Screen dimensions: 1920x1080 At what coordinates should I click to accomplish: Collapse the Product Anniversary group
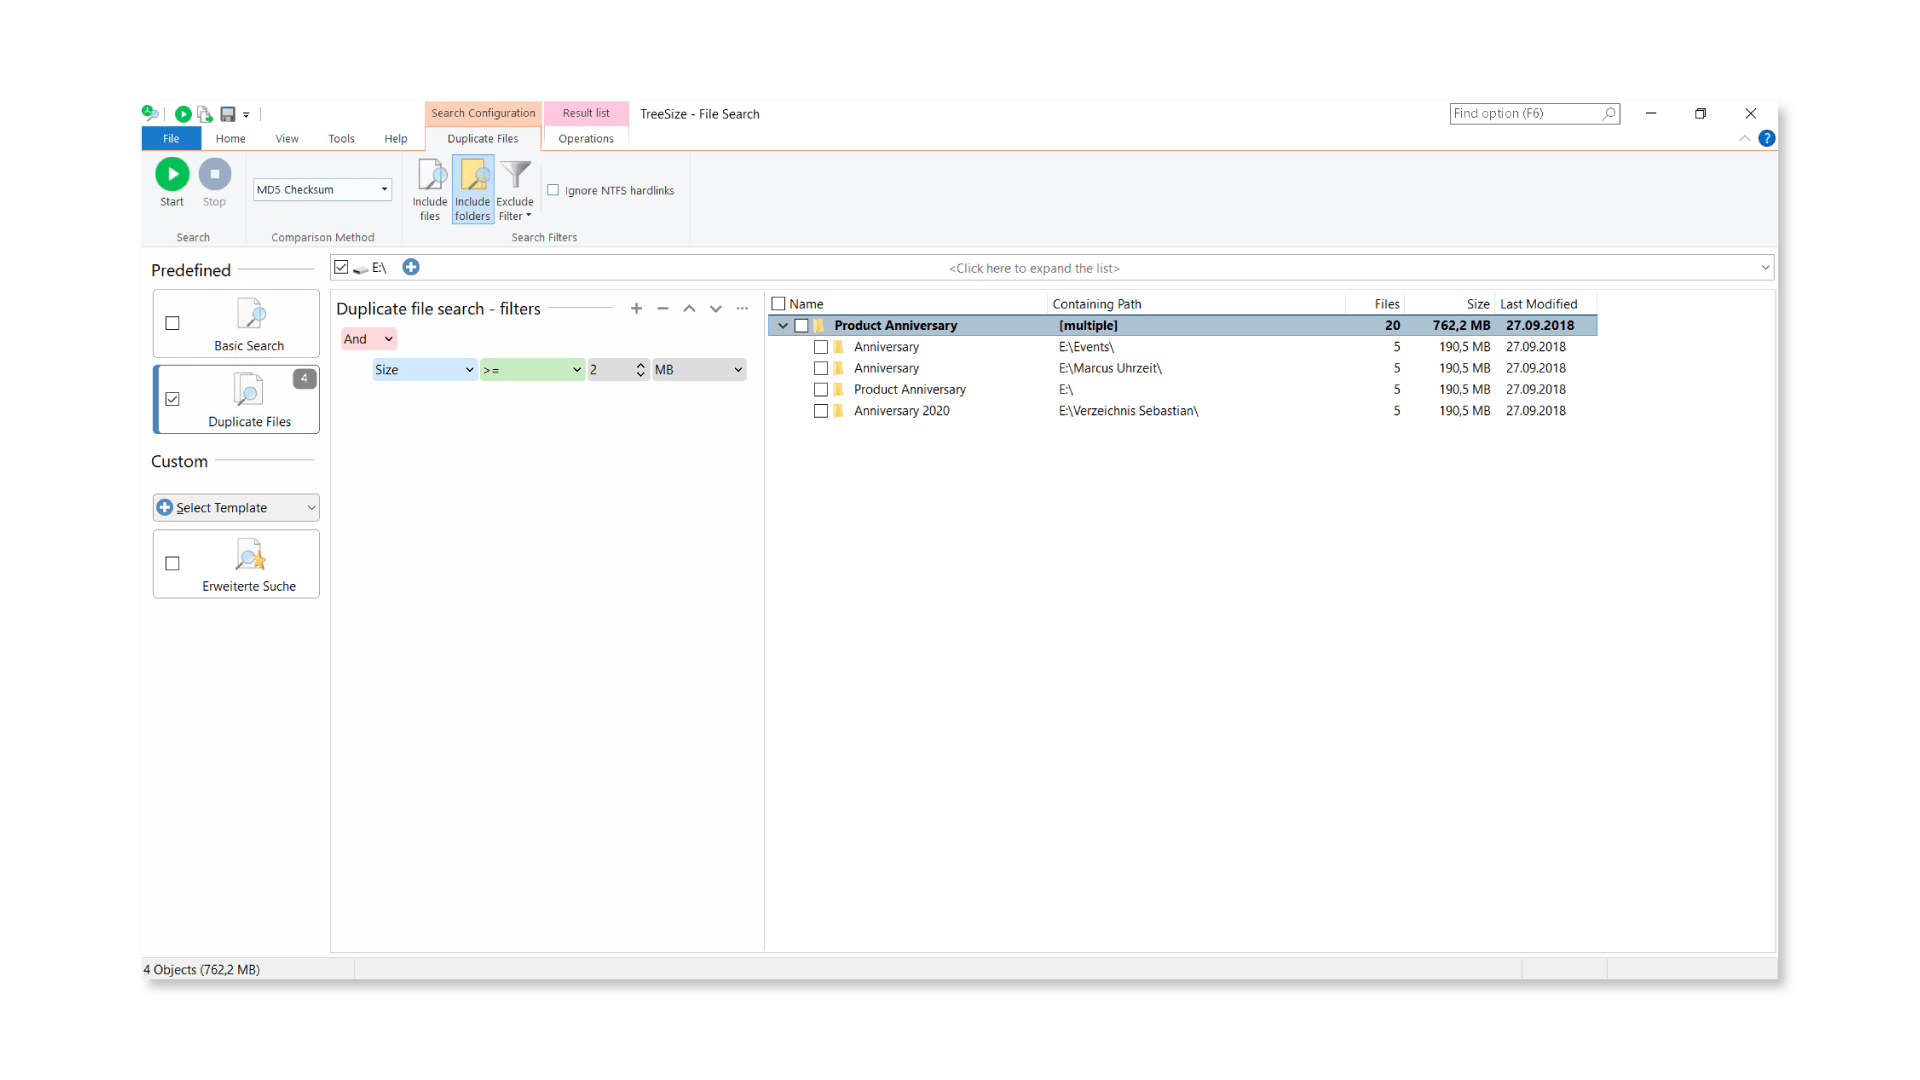click(x=783, y=326)
